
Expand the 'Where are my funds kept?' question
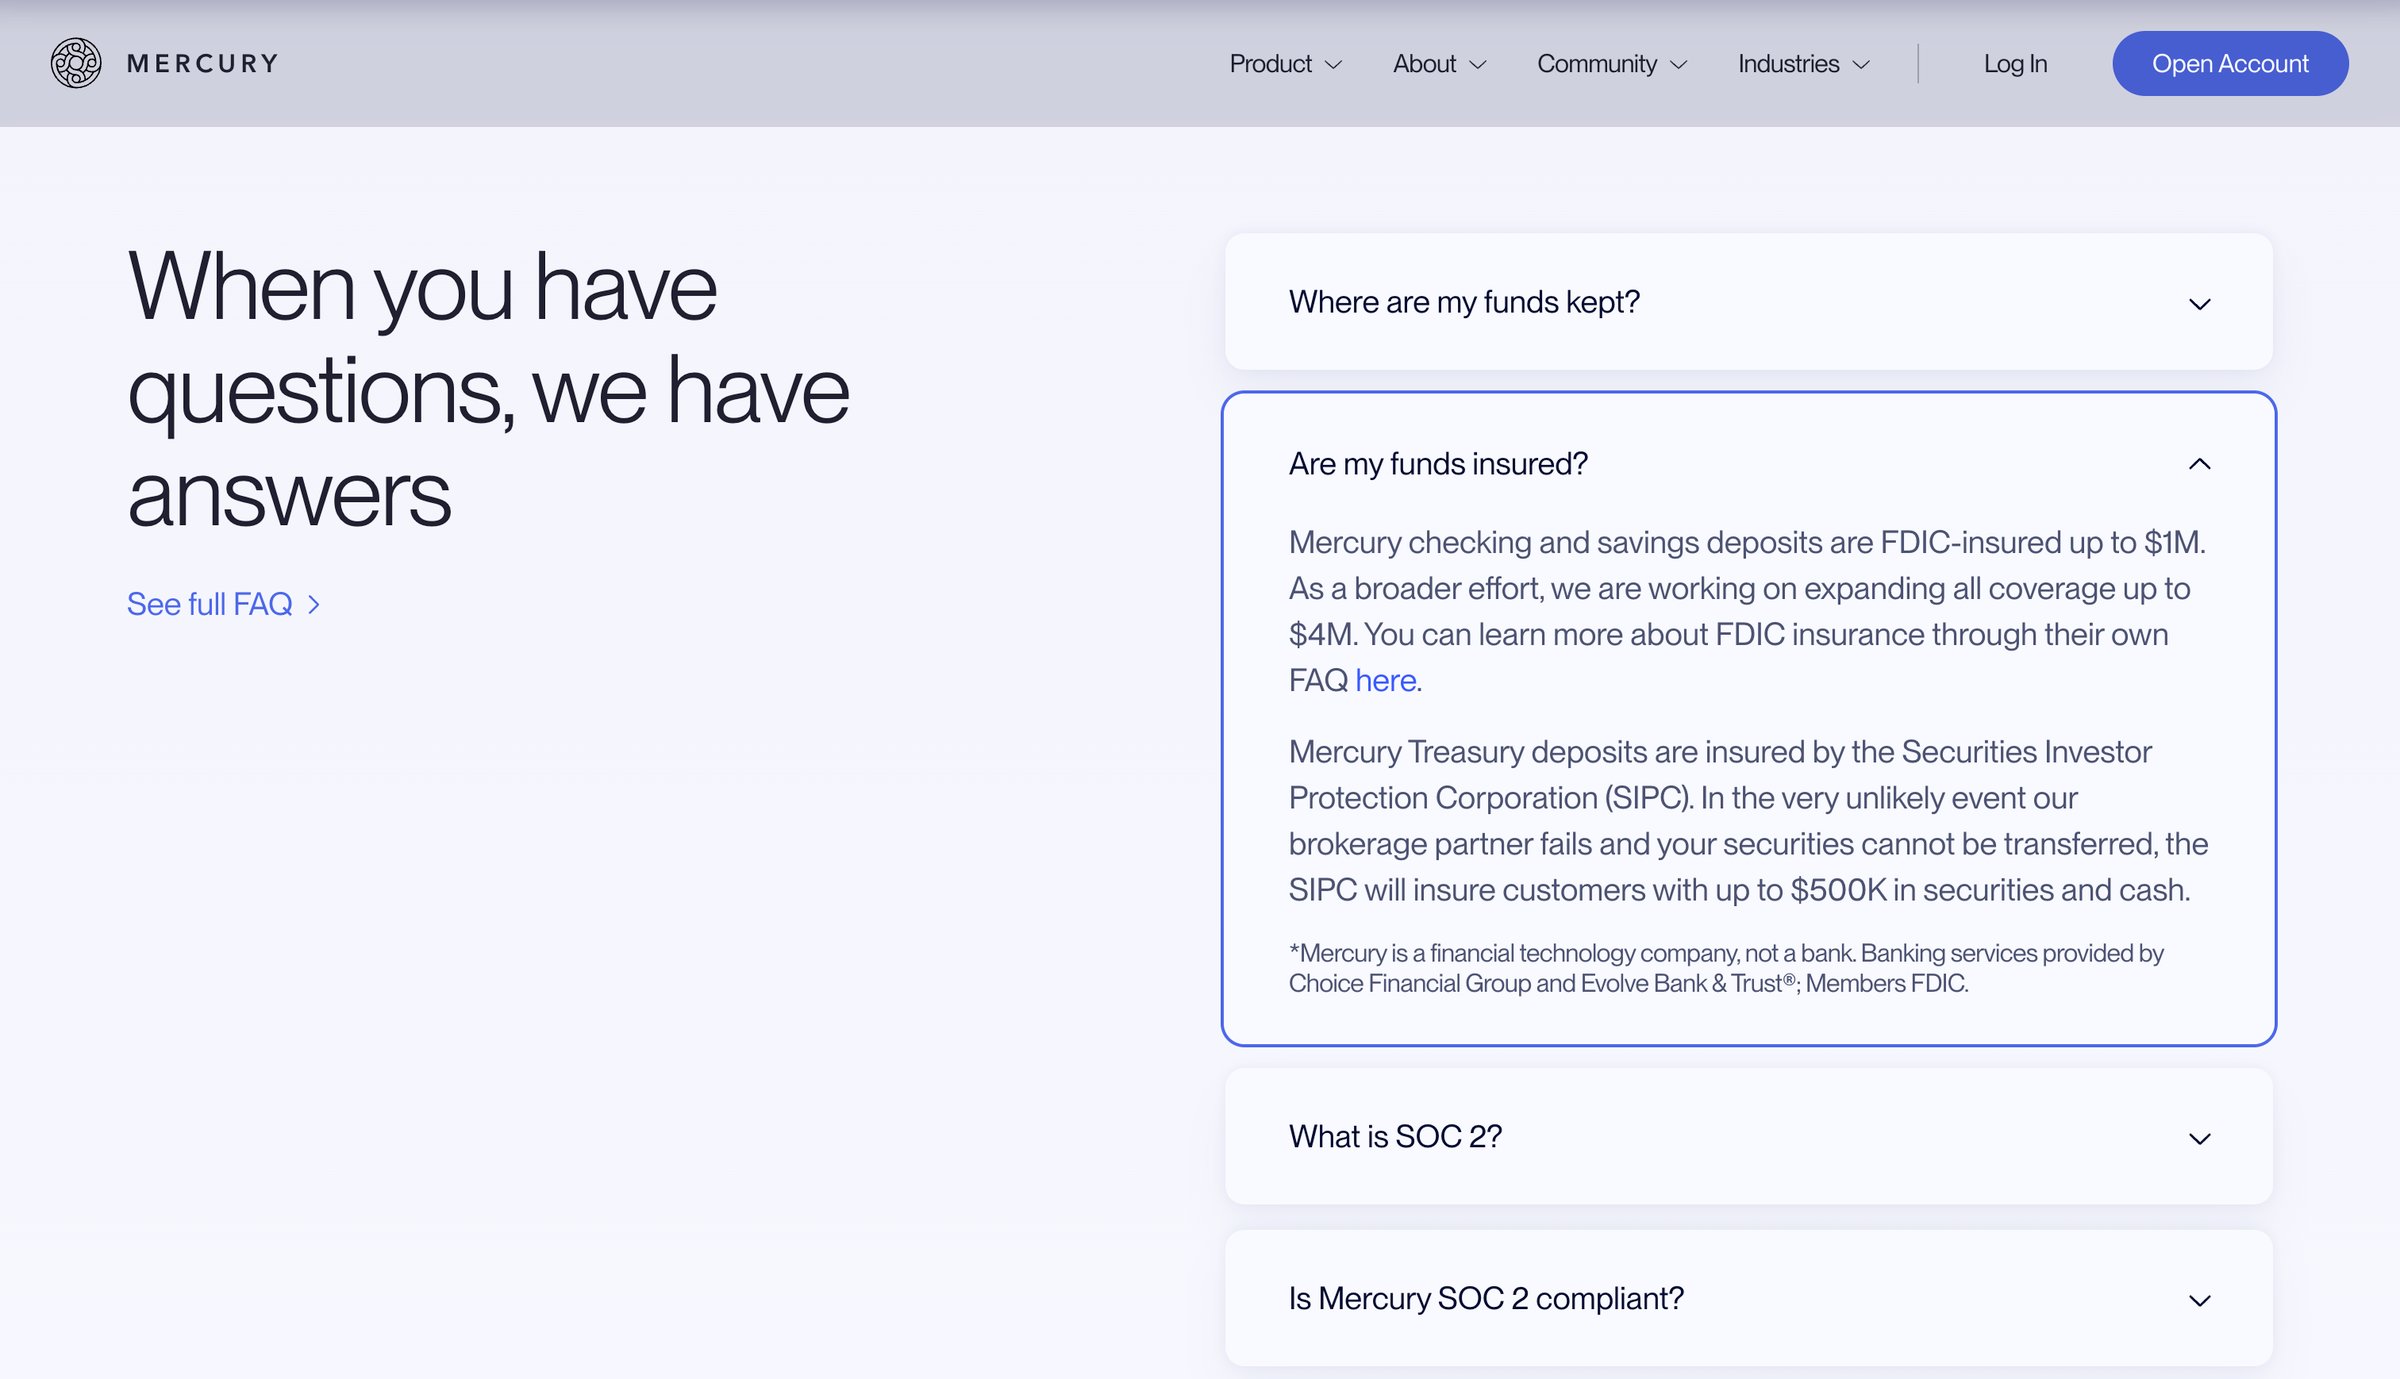(x=1748, y=302)
